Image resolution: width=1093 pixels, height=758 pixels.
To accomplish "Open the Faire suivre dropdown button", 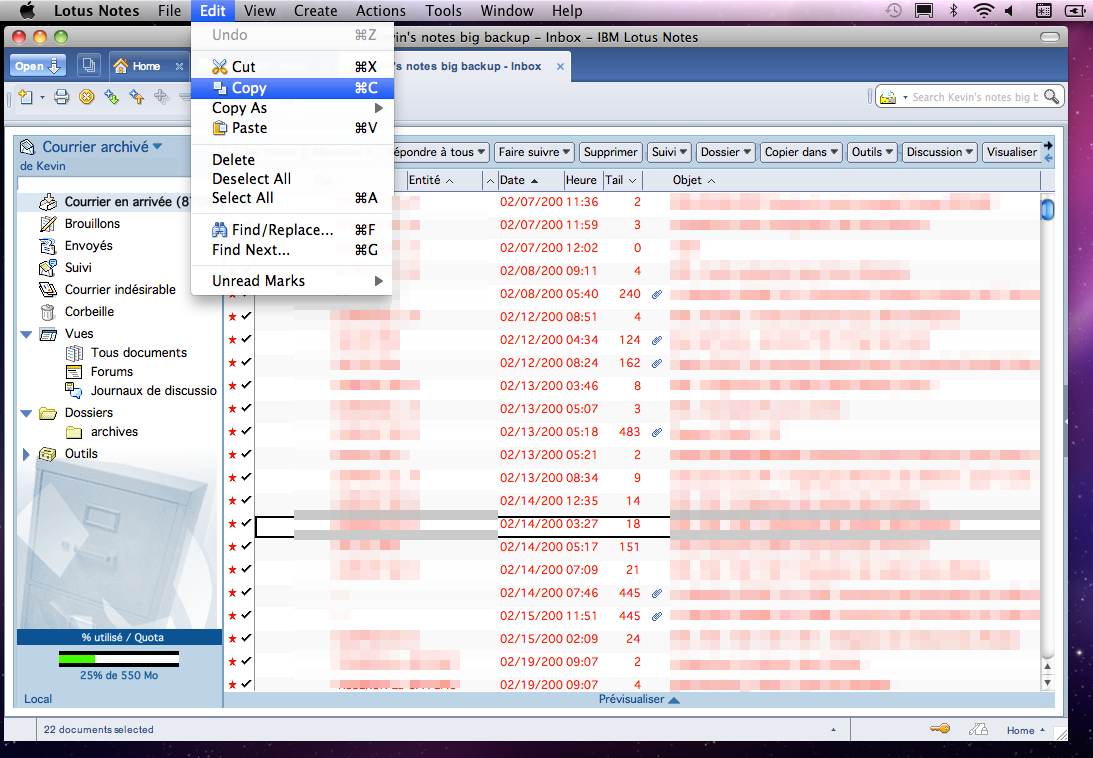I will 534,152.
